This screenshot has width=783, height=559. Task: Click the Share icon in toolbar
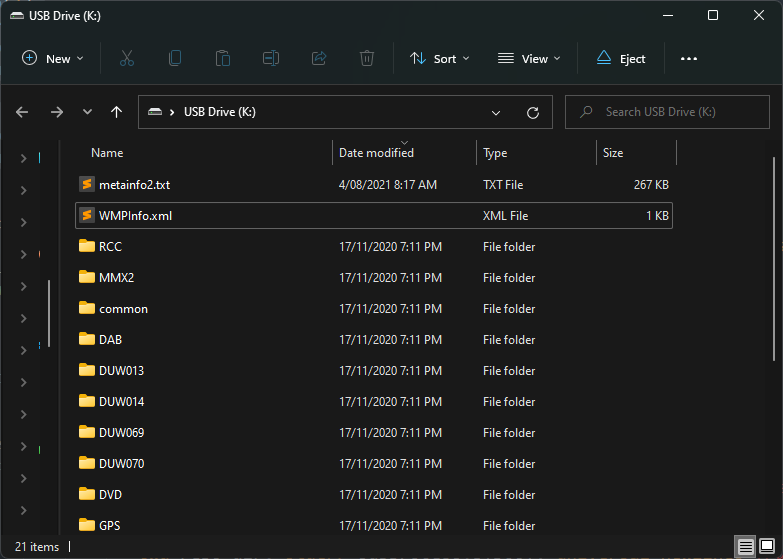[x=319, y=58]
